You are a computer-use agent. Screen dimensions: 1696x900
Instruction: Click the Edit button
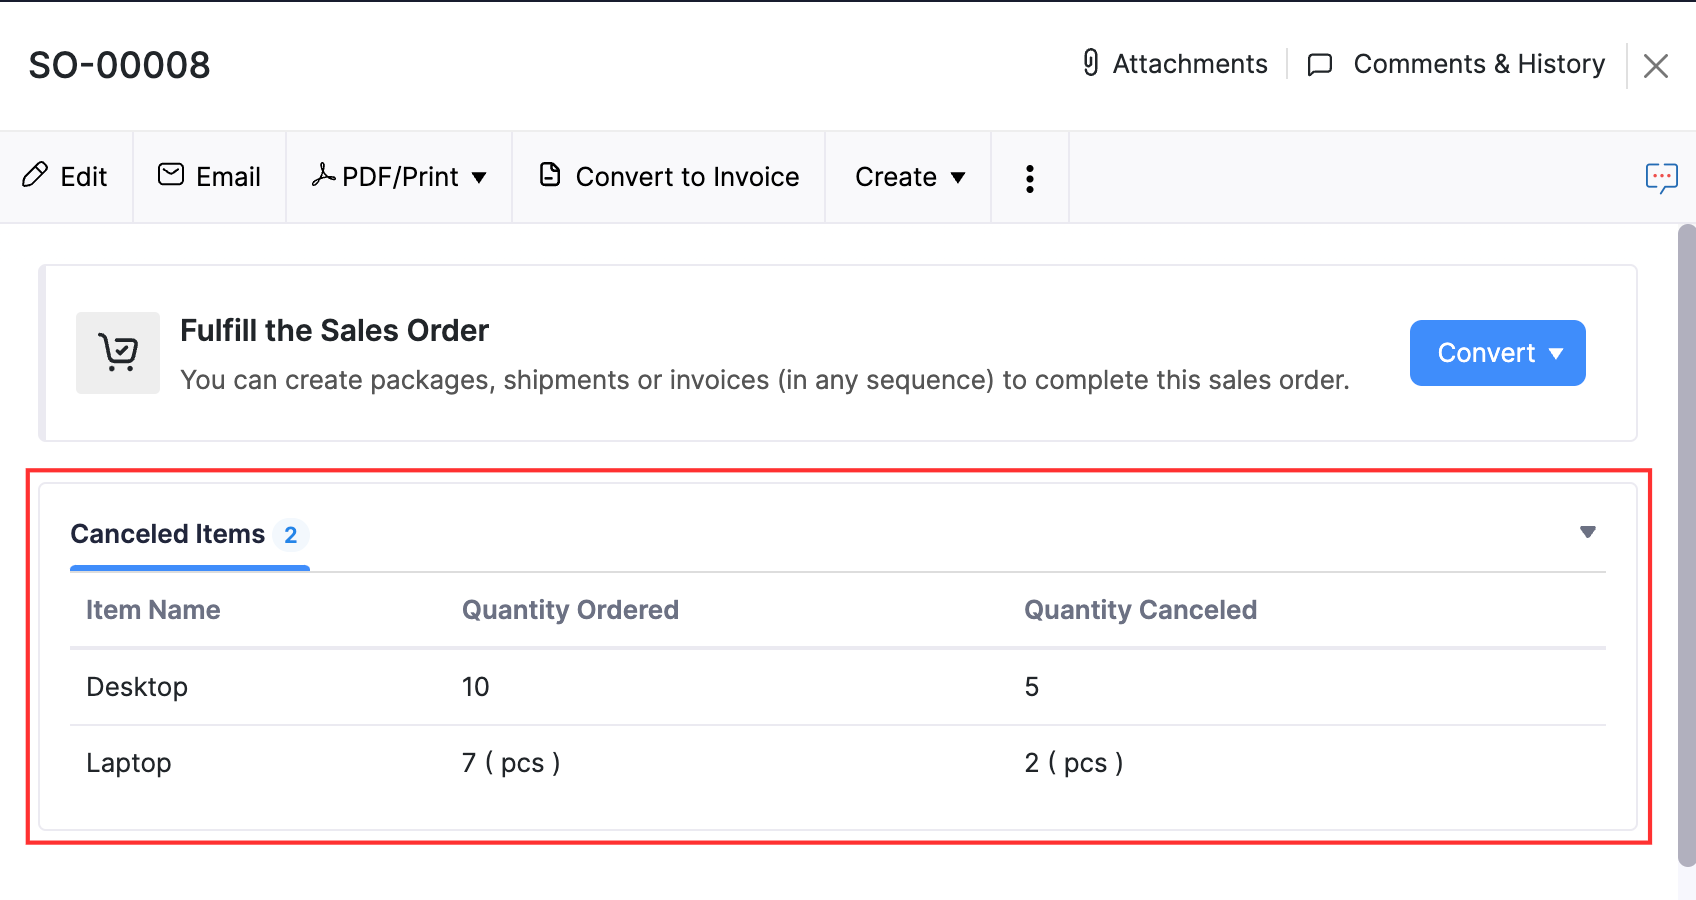[66, 176]
